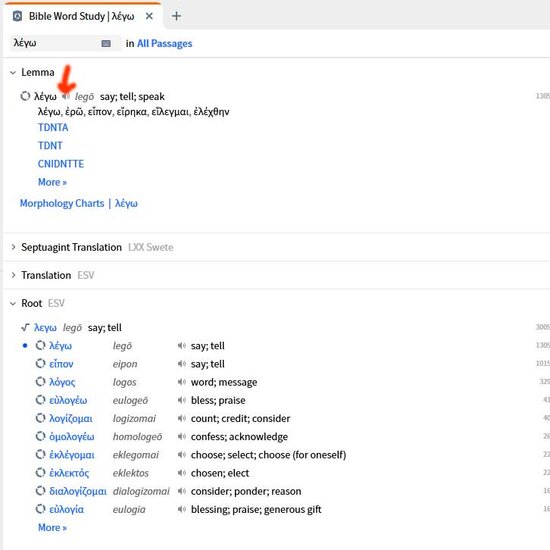Viewport: 550px width, 550px height.
Task: Collapse the Root ESV section
Action: click(13, 303)
